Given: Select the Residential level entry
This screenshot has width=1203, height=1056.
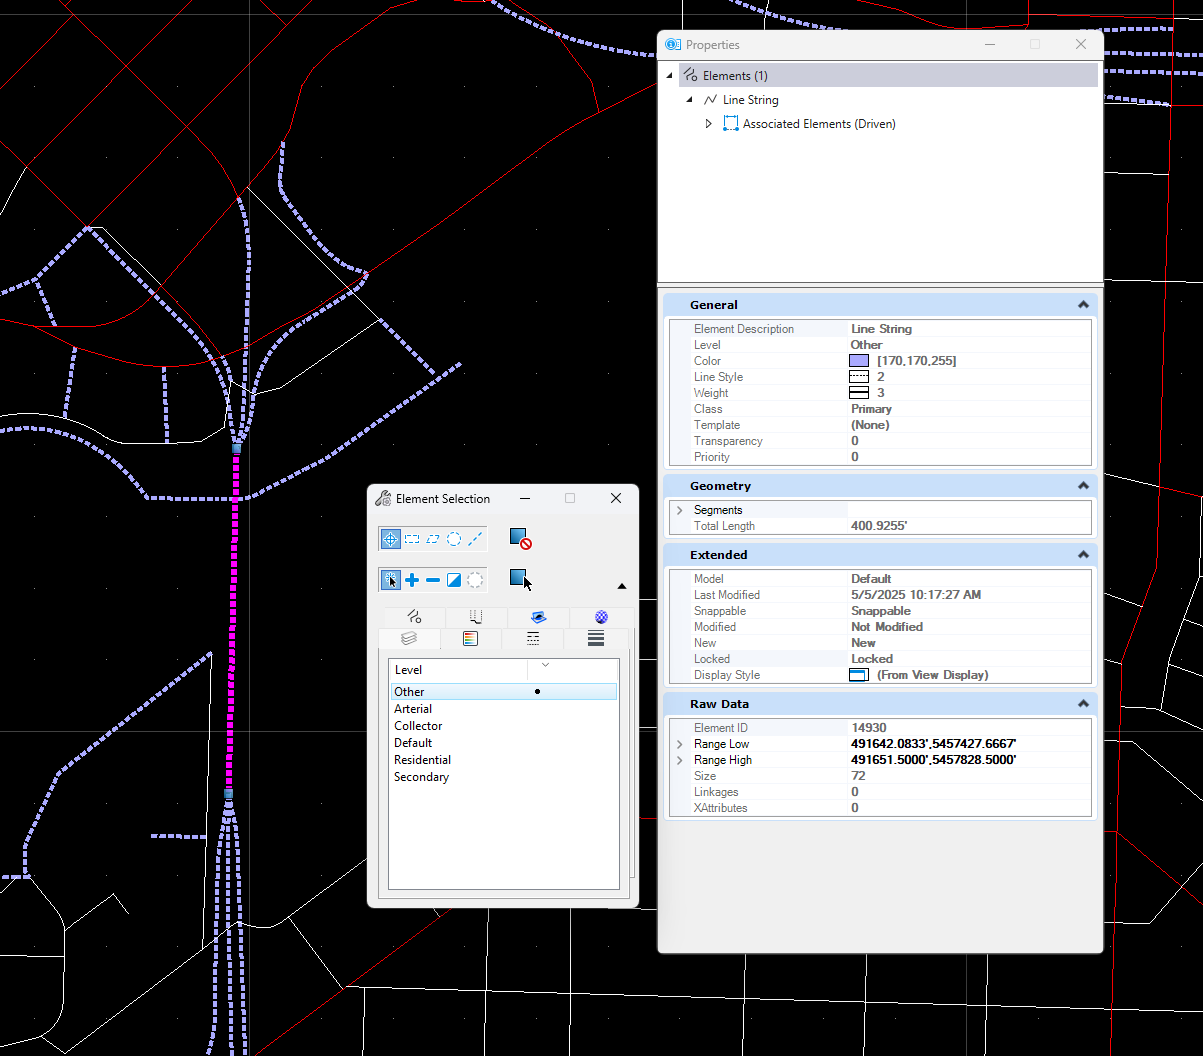Looking at the screenshot, I should point(422,760).
